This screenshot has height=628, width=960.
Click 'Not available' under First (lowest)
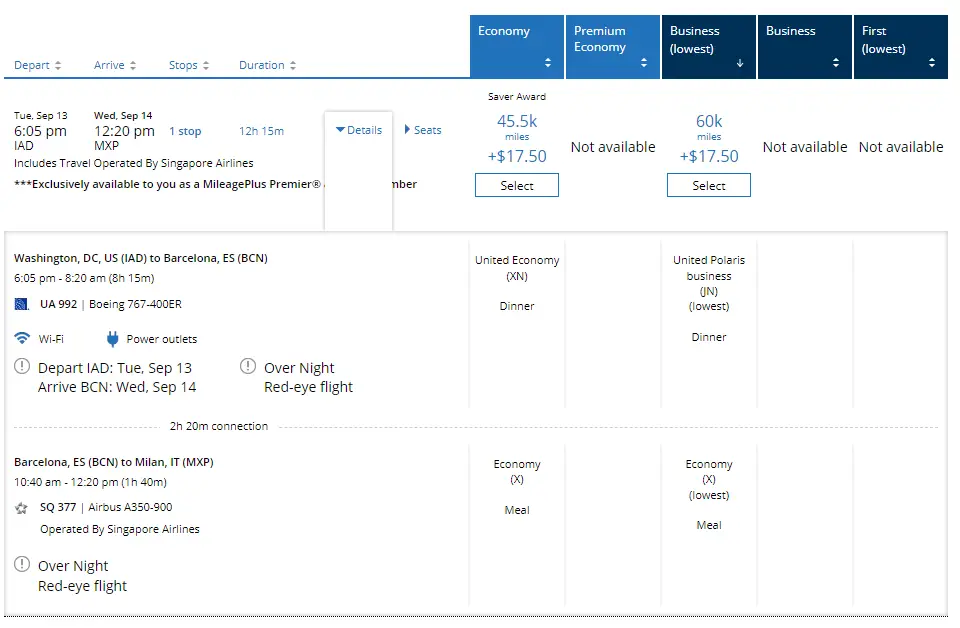coord(901,147)
